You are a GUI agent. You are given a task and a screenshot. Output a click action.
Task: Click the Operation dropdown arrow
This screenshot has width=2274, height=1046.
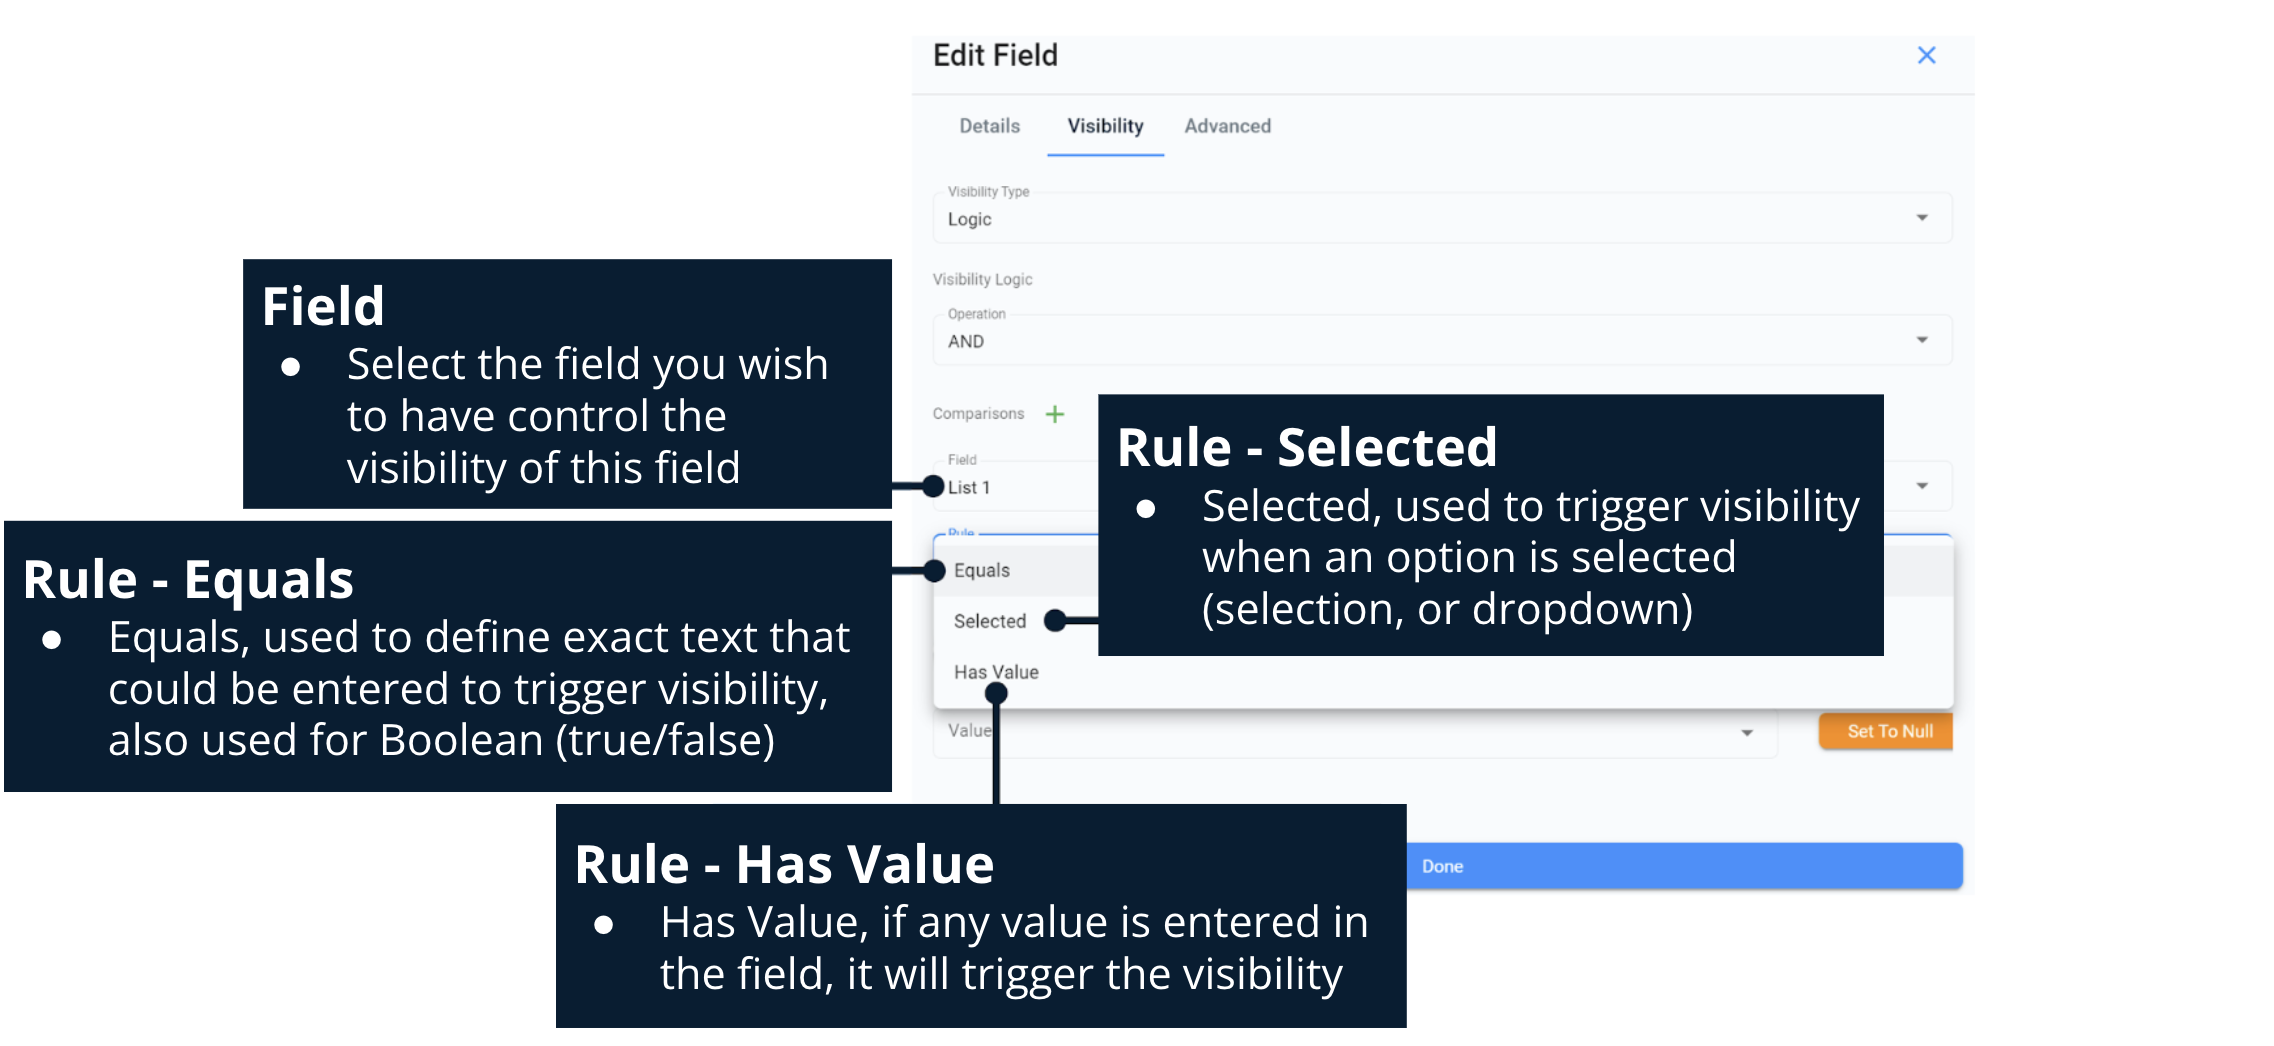pos(1922,340)
